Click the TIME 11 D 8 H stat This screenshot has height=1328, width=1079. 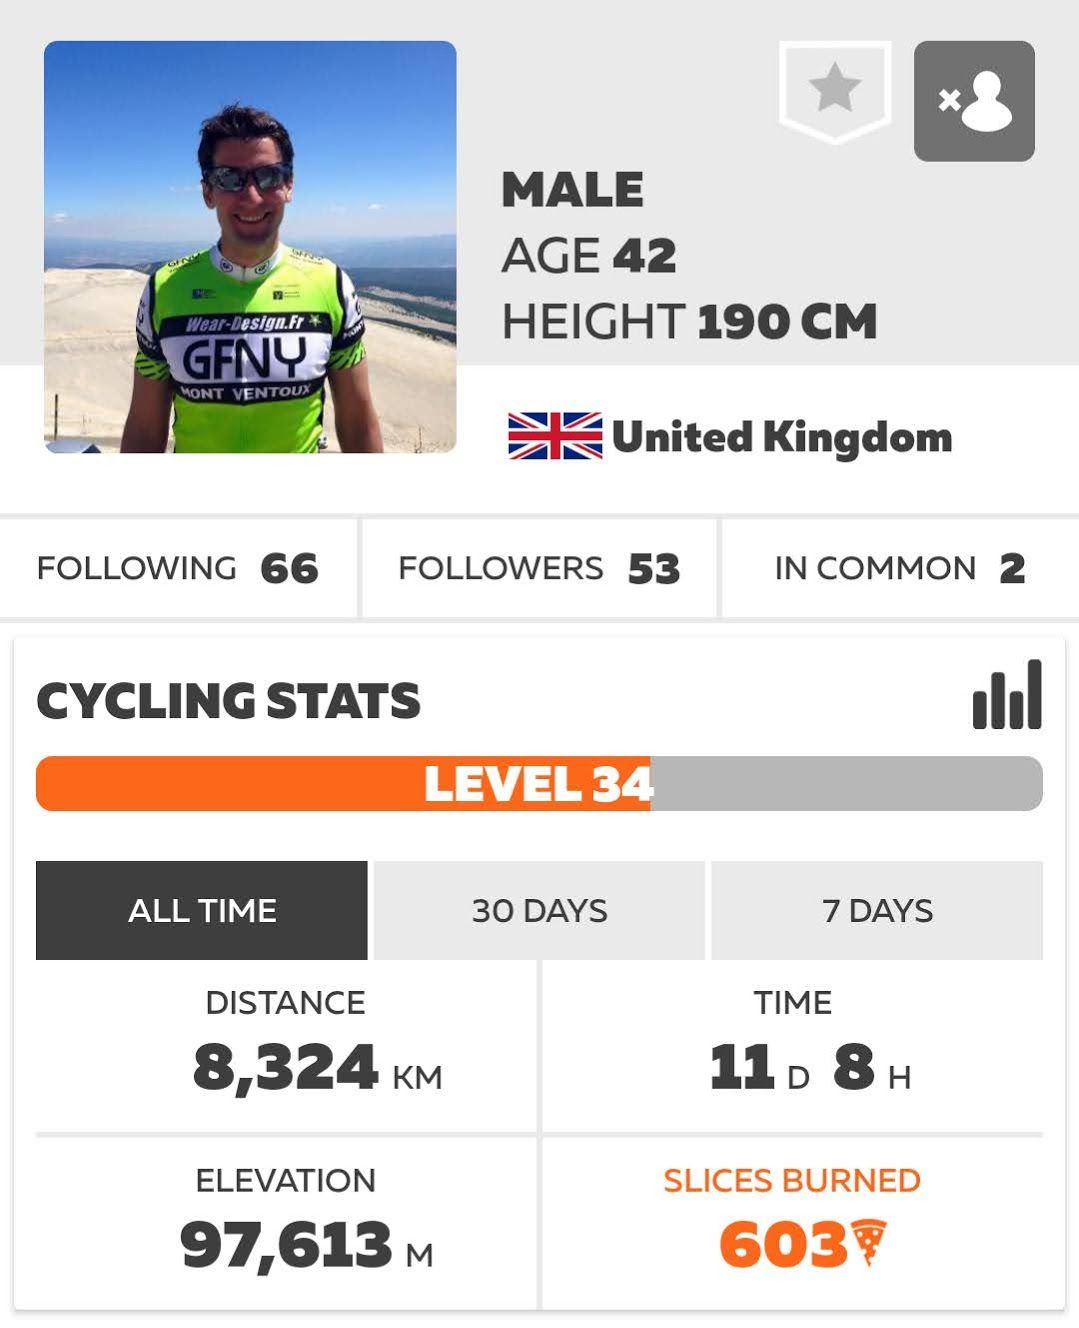pyautogui.click(x=793, y=1046)
